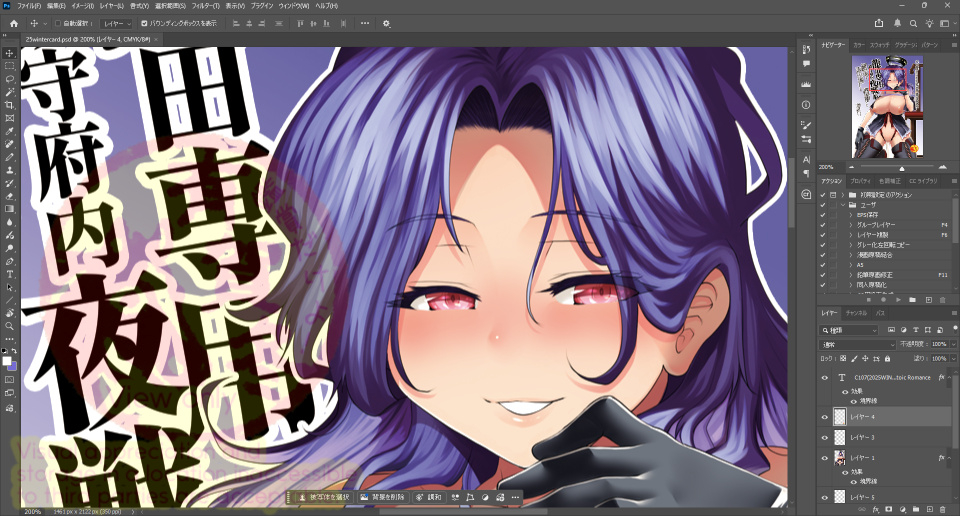The height and width of the screenshot is (516, 960).
Task: Click the 背景を削除 button
Action: [385, 497]
